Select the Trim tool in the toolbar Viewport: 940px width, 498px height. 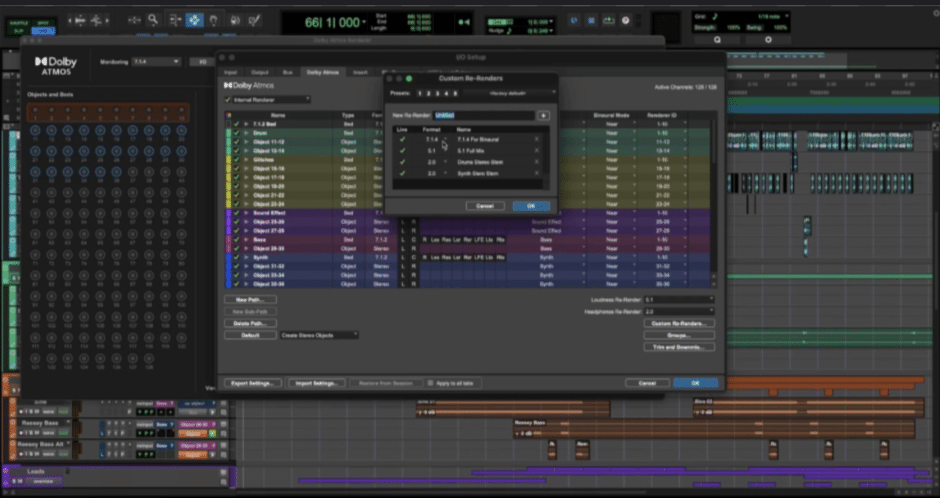pyautogui.click(x=174, y=20)
